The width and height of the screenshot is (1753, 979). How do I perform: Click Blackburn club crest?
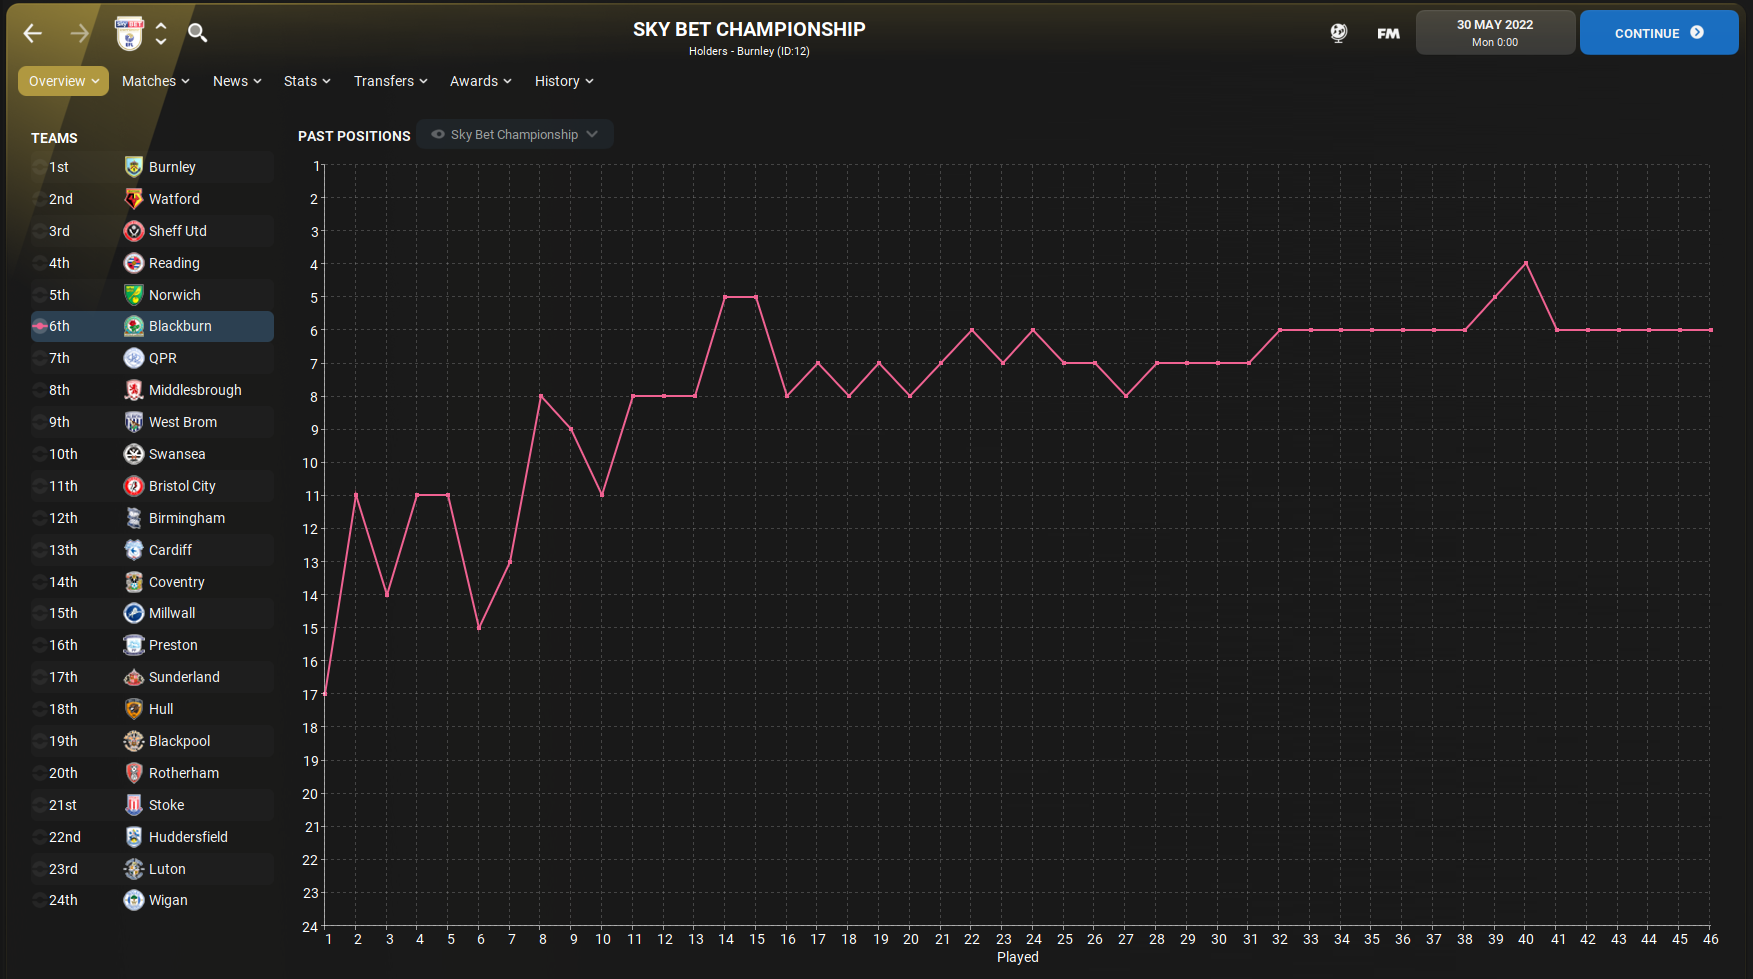click(x=134, y=326)
